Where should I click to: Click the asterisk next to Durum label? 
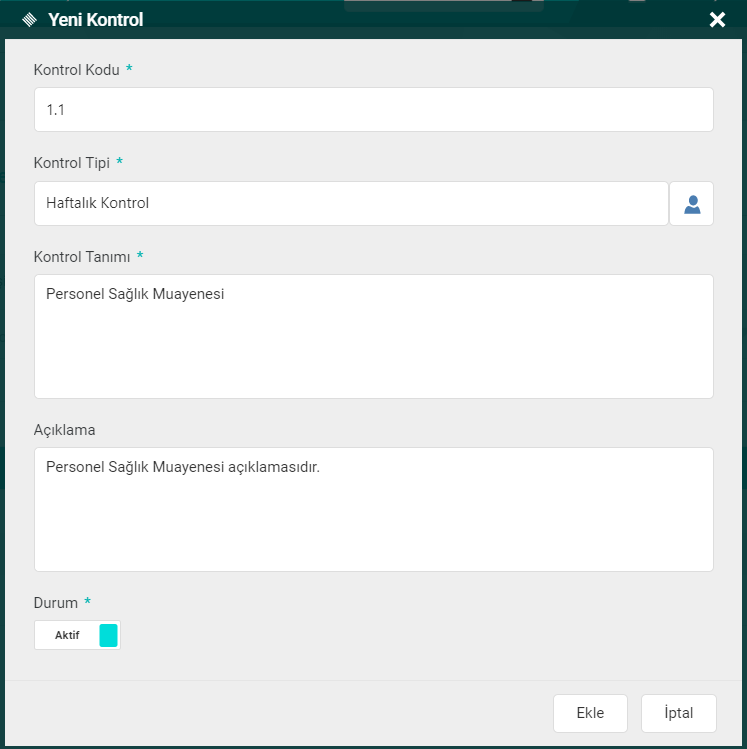(87, 603)
